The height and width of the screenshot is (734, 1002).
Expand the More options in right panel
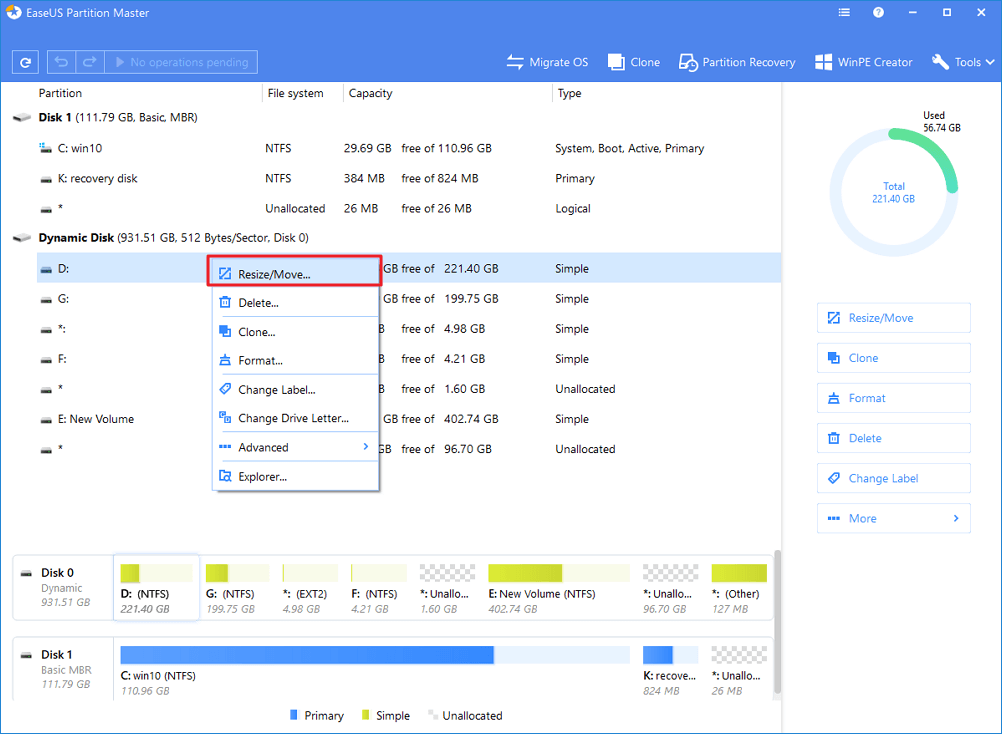pyautogui.click(x=893, y=519)
